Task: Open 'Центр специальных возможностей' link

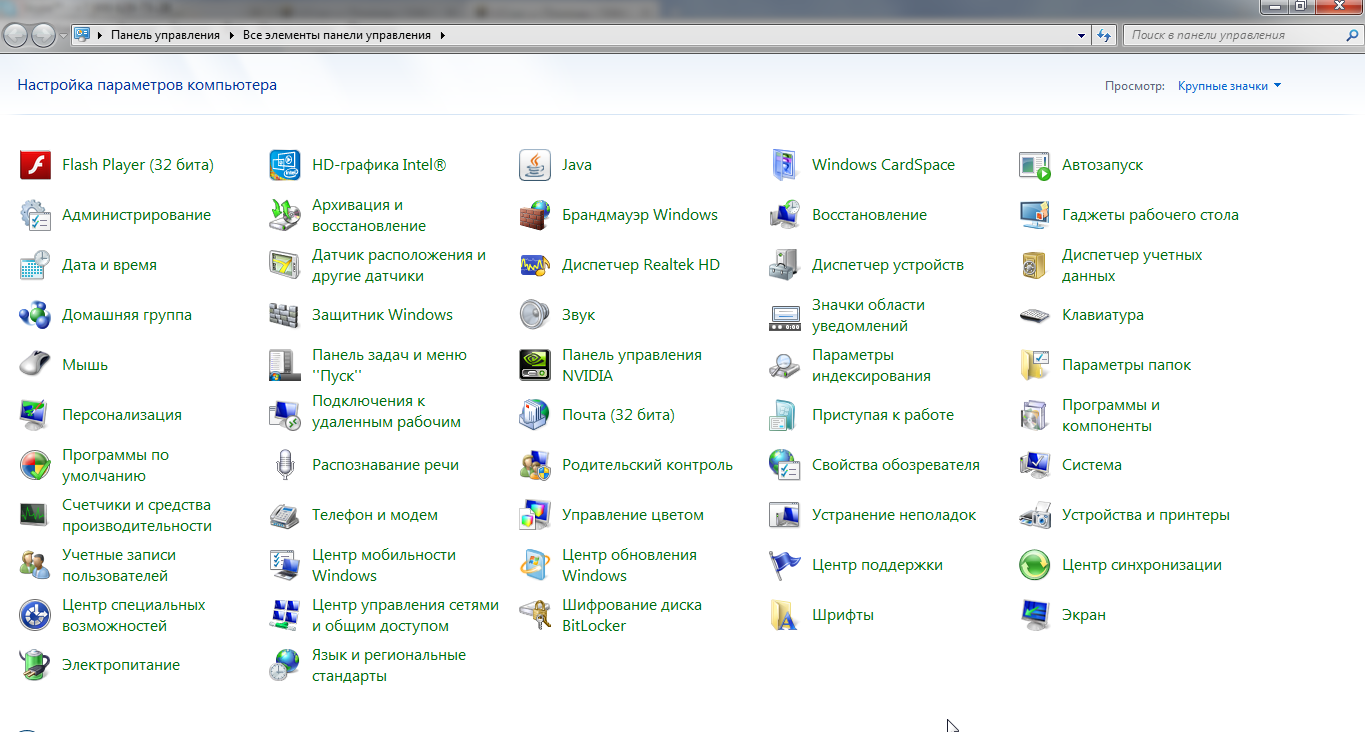Action: click(134, 615)
